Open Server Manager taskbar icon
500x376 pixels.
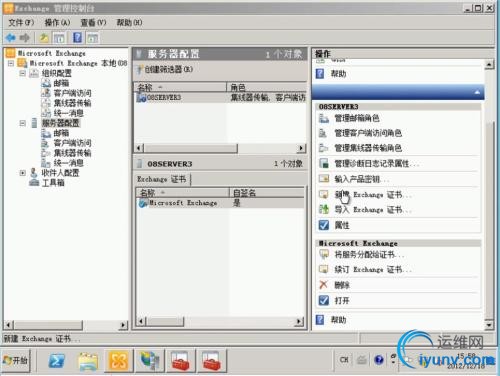(x=150, y=360)
